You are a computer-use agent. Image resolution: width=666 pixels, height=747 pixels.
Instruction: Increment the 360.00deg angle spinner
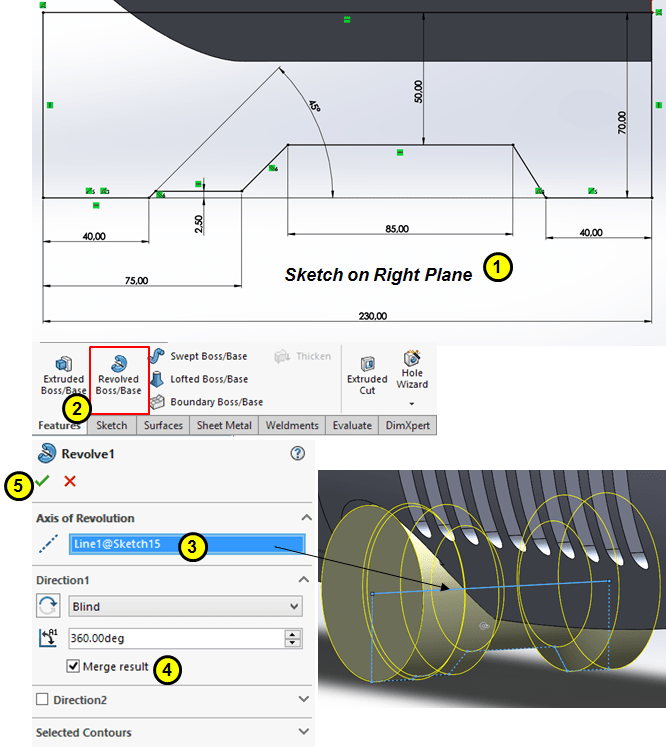pos(292,634)
